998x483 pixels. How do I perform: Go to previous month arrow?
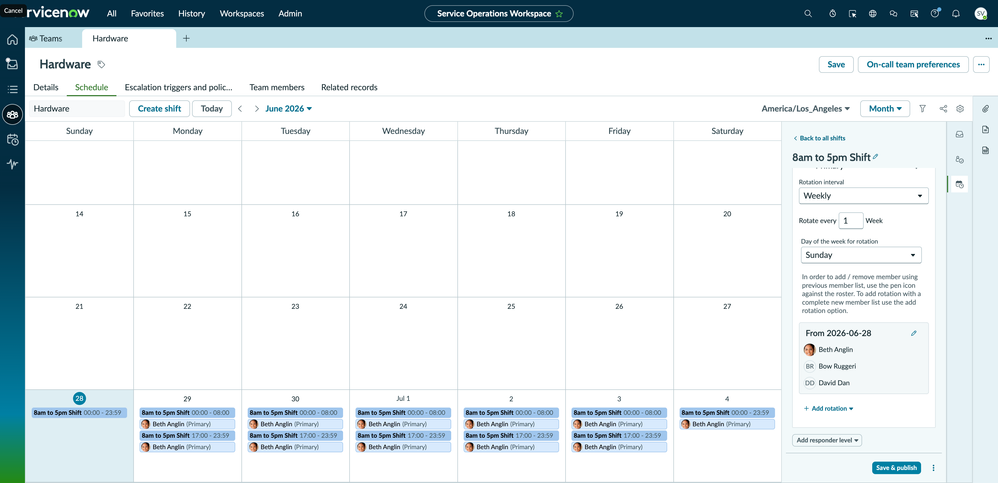(240, 109)
